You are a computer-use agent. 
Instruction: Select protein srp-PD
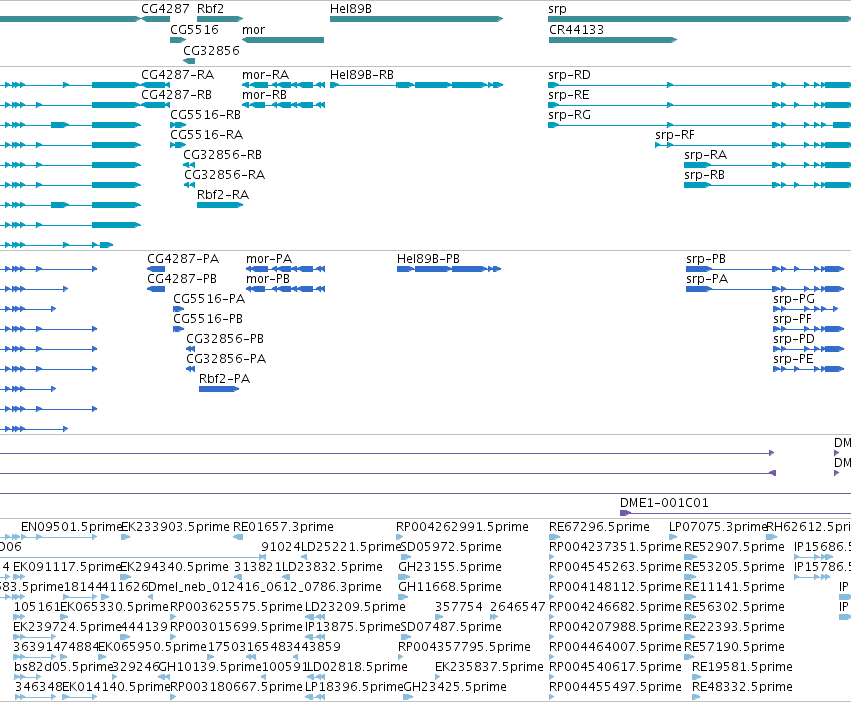(x=809, y=349)
